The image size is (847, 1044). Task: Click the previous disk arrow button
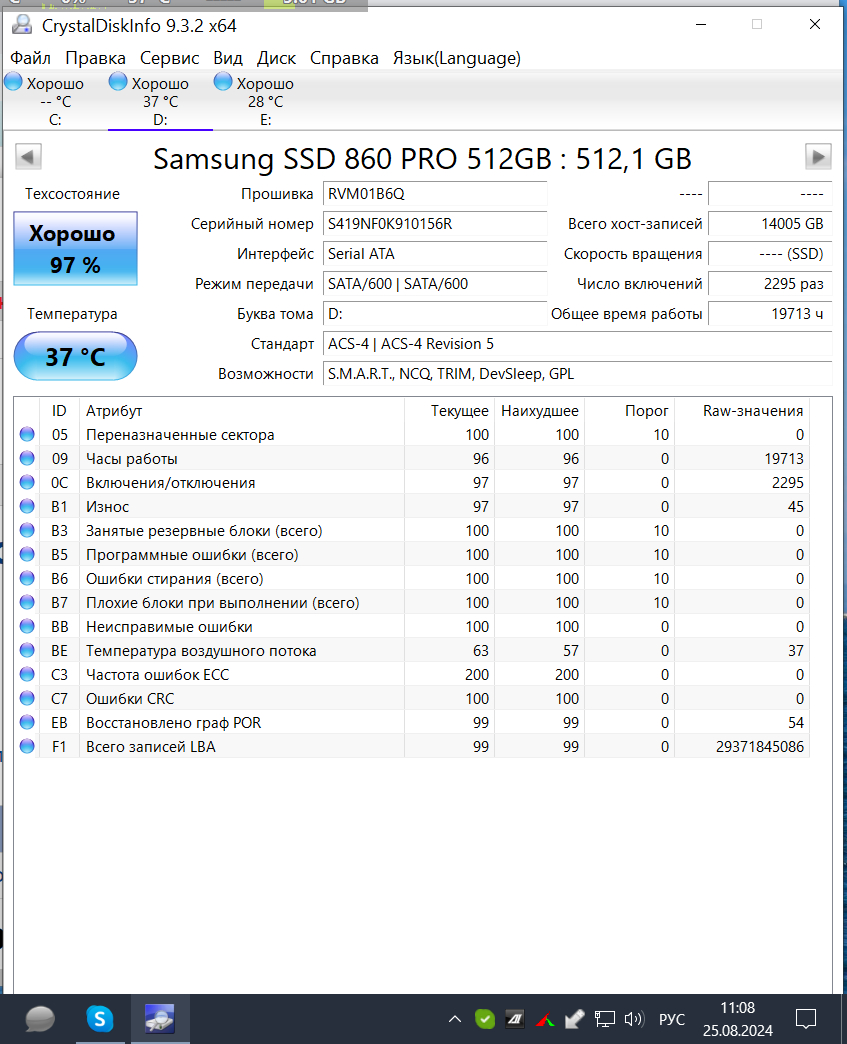click(x=28, y=156)
